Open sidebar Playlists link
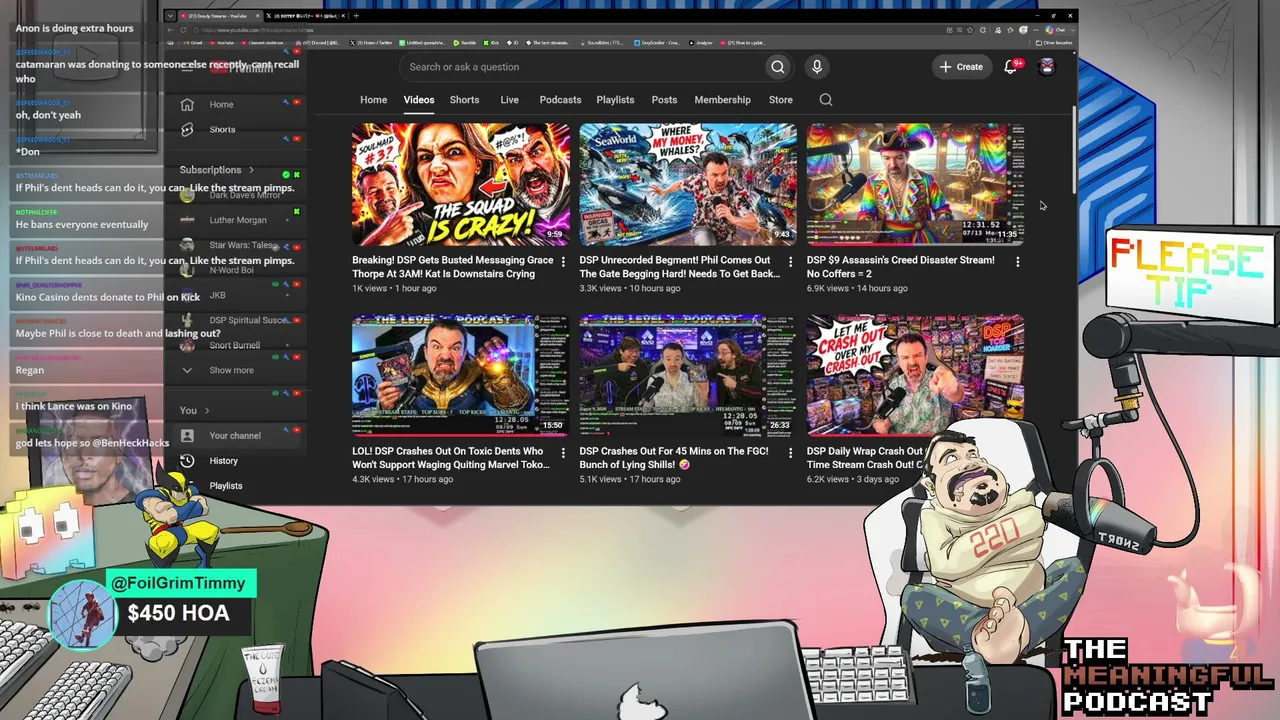The image size is (1280, 720). (x=226, y=486)
